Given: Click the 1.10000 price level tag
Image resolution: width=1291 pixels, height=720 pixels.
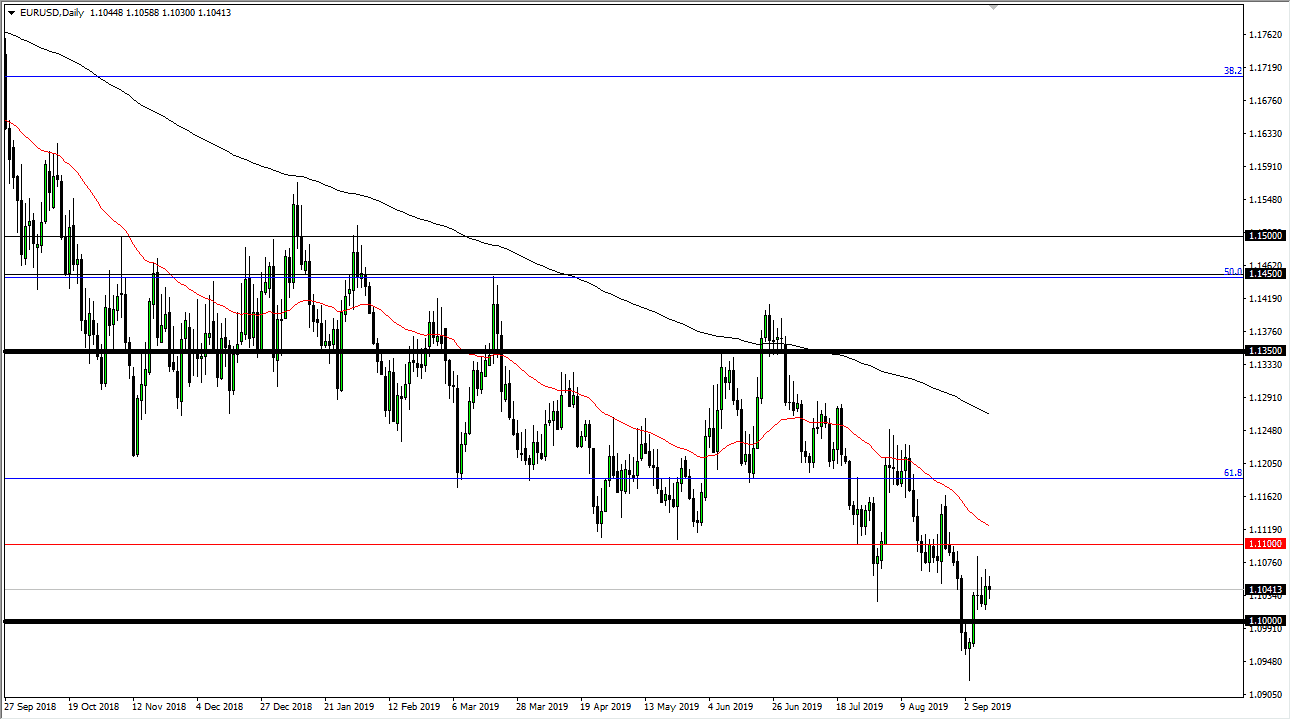Looking at the screenshot, I should 1265,621.
